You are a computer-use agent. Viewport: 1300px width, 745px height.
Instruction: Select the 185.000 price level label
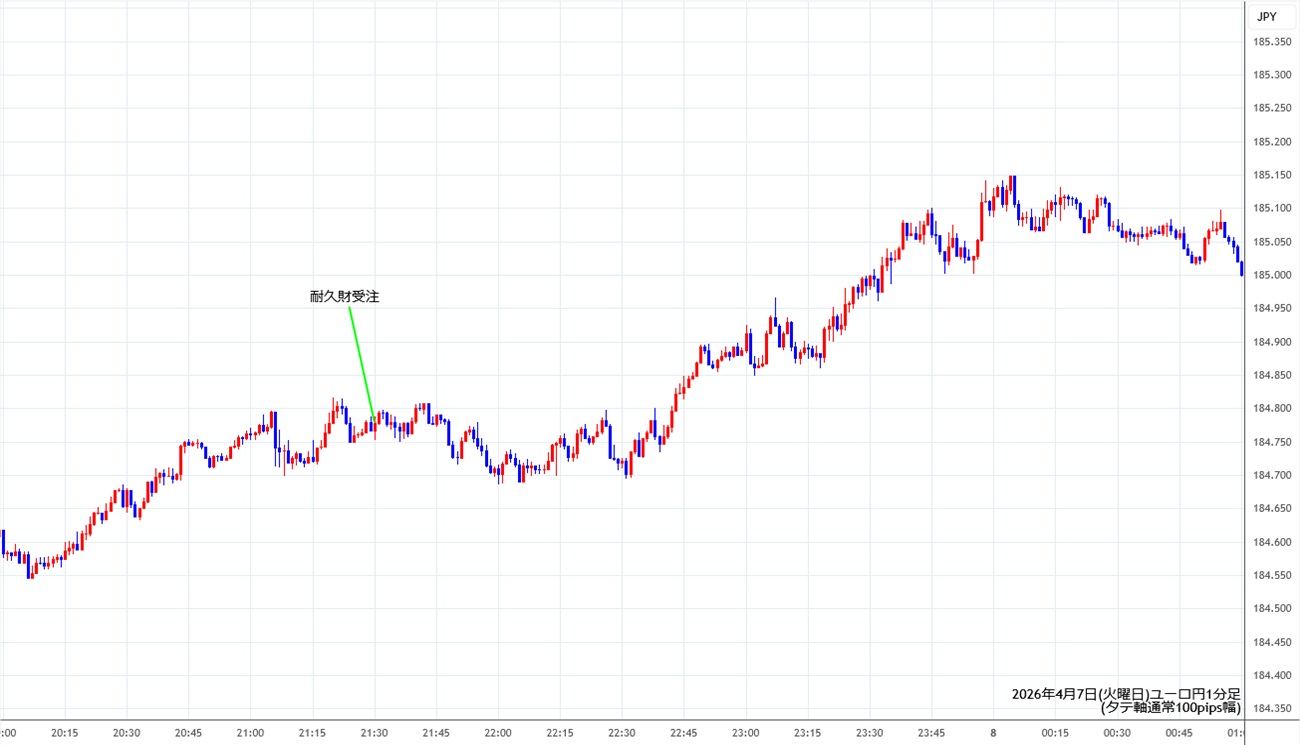point(1272,275)
